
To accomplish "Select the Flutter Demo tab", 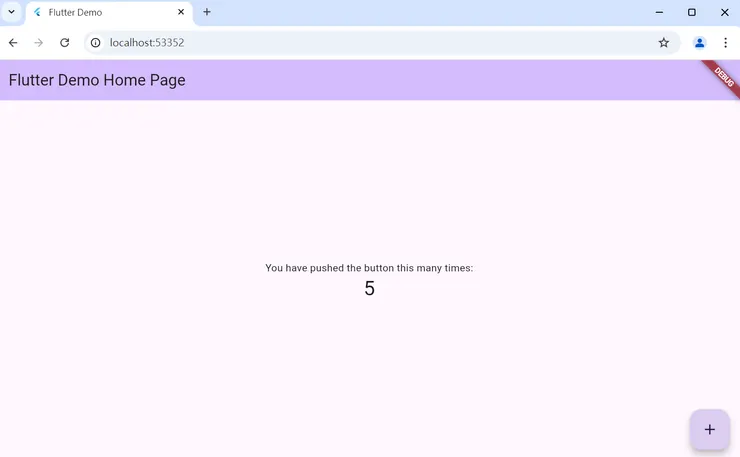I will 109,13.
